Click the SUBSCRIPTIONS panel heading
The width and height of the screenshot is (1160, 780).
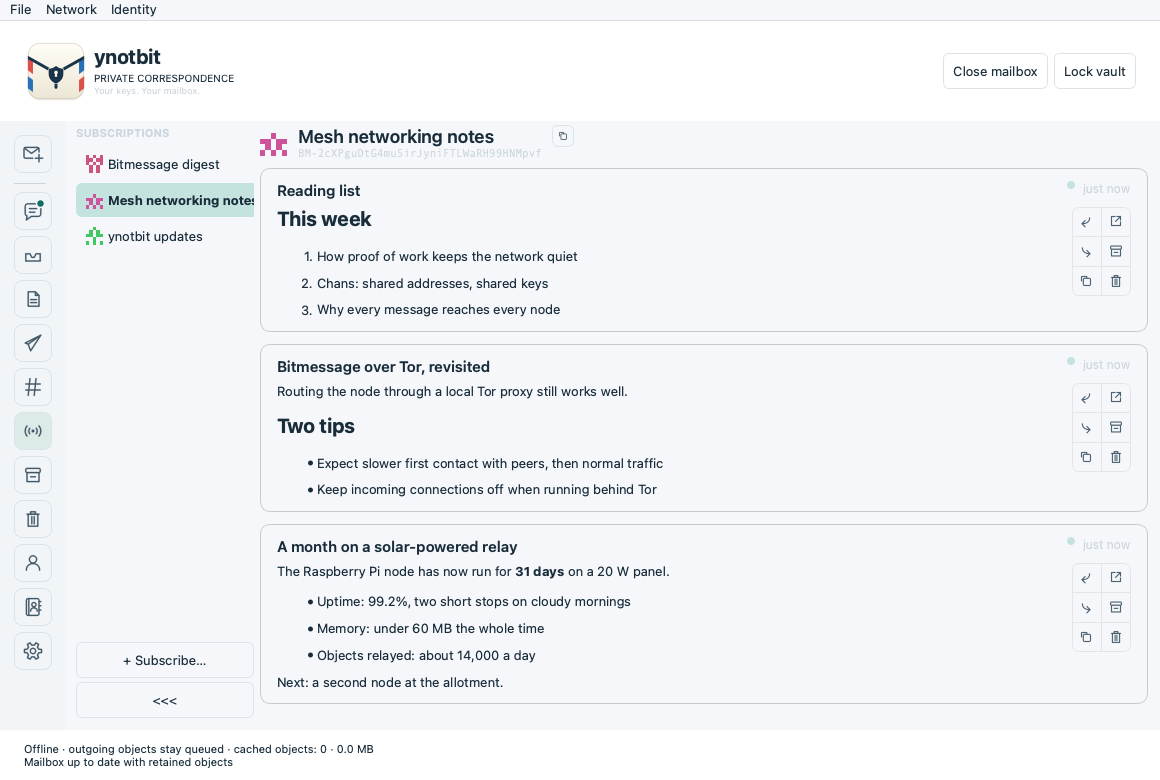tap(122, 133)
